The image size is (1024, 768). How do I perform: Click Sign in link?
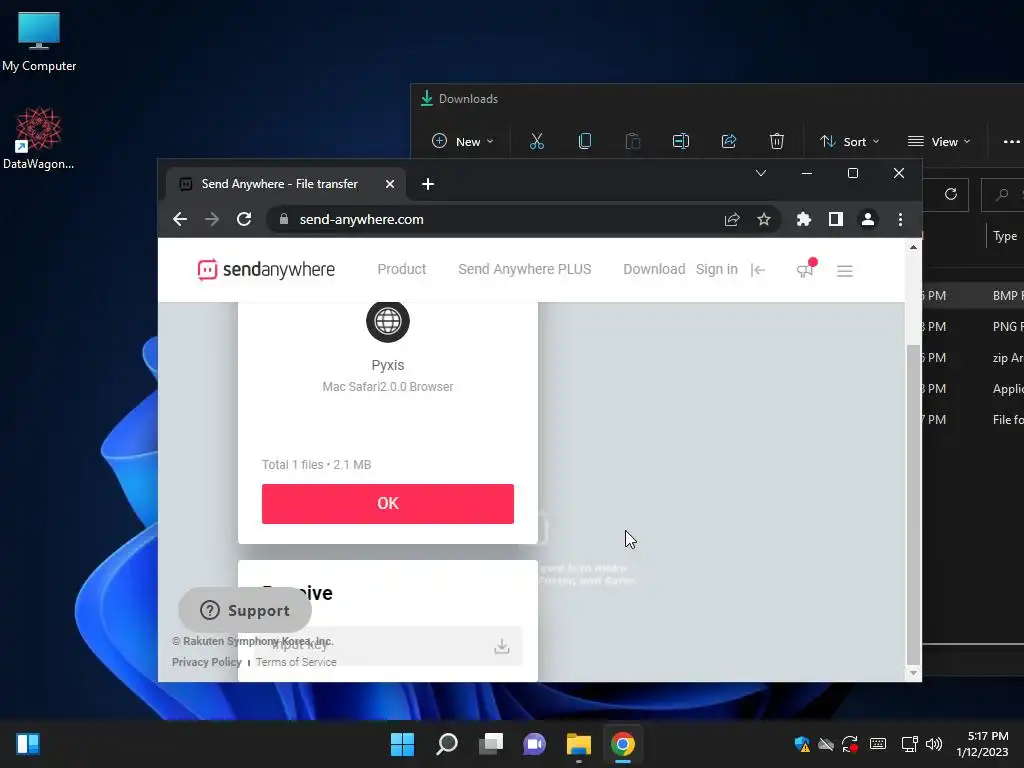click(716, 269)
